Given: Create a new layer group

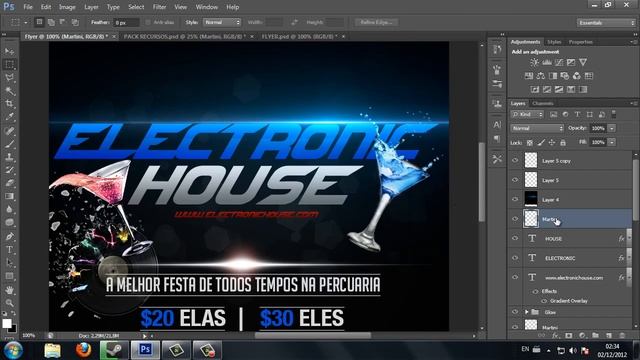Looking at the screenshot, I should (x=596, y=336).
